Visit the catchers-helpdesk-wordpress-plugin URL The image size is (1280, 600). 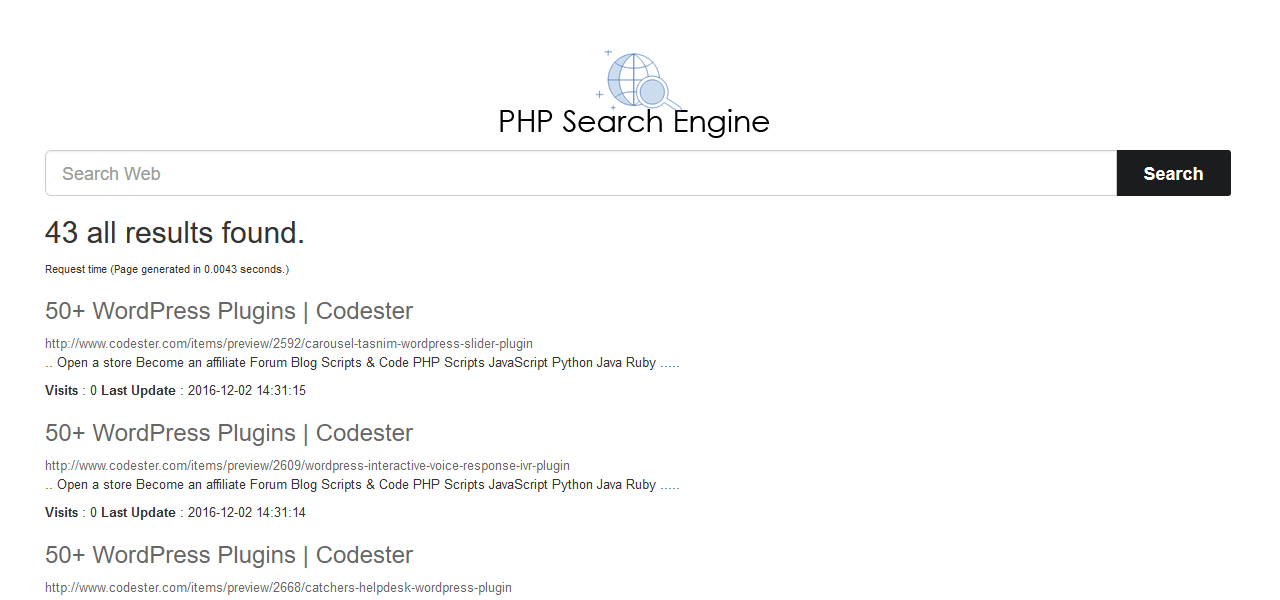tap(277, 587)
